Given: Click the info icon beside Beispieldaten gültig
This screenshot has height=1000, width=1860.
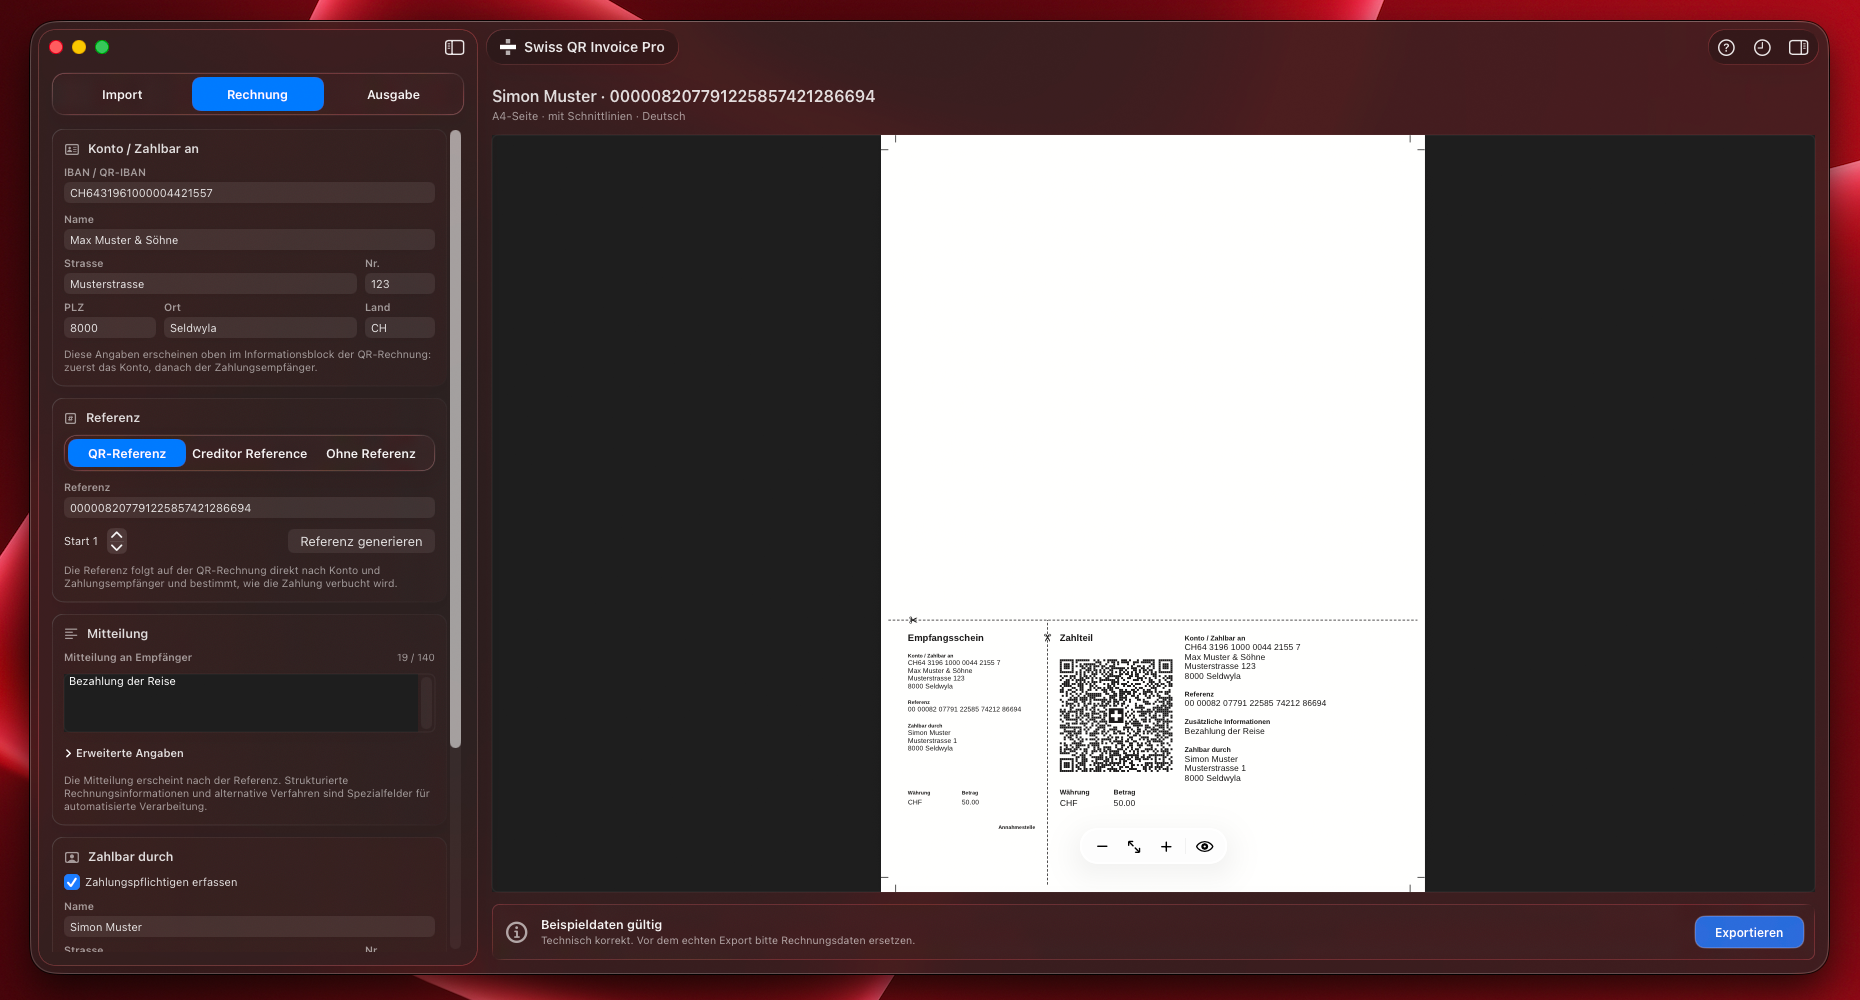Looking at the screenshot, I should pos(517,932).
